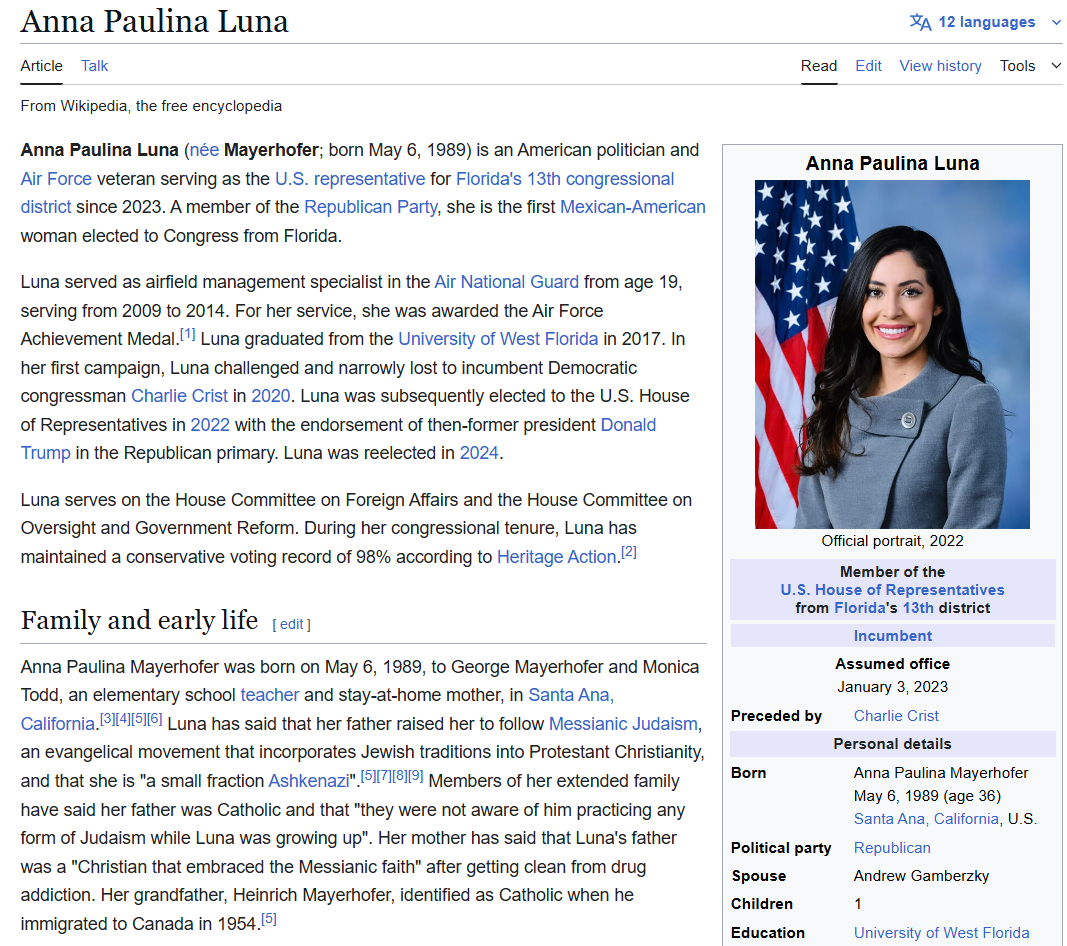
Task: Open Santa Ana, California infobox link
Action: (926, 819)
